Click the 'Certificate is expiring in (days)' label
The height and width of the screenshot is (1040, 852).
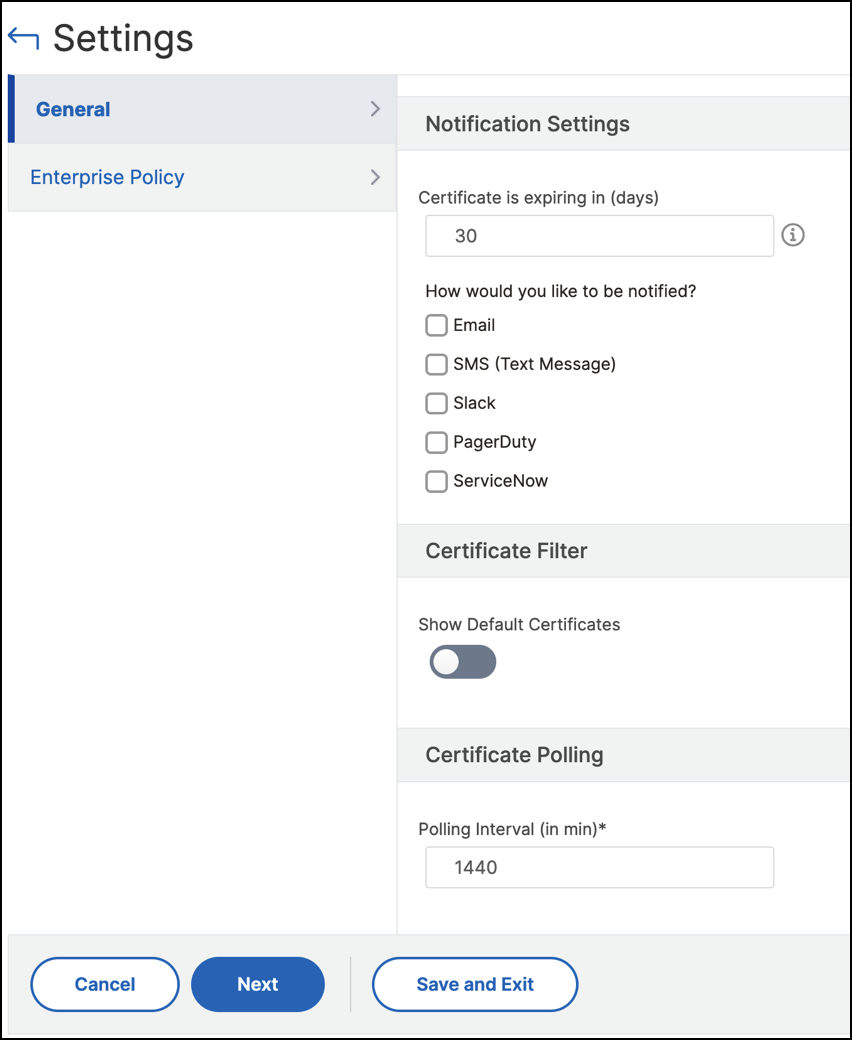538,198
